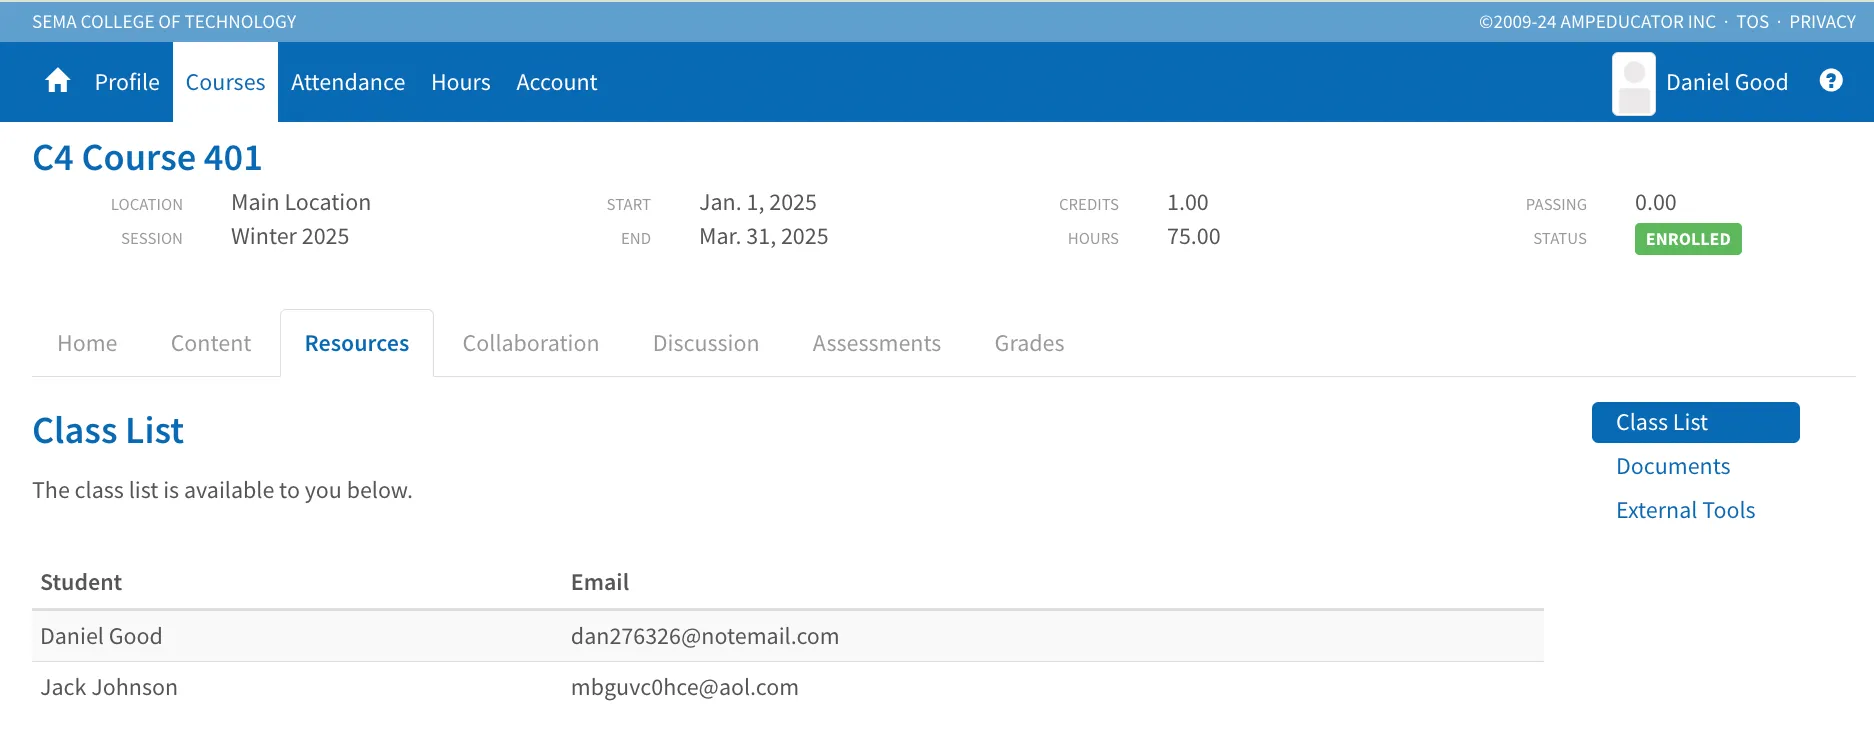Click the Main Location value
The height and width of the screenshot is (732, 1874).
point(301,202)
